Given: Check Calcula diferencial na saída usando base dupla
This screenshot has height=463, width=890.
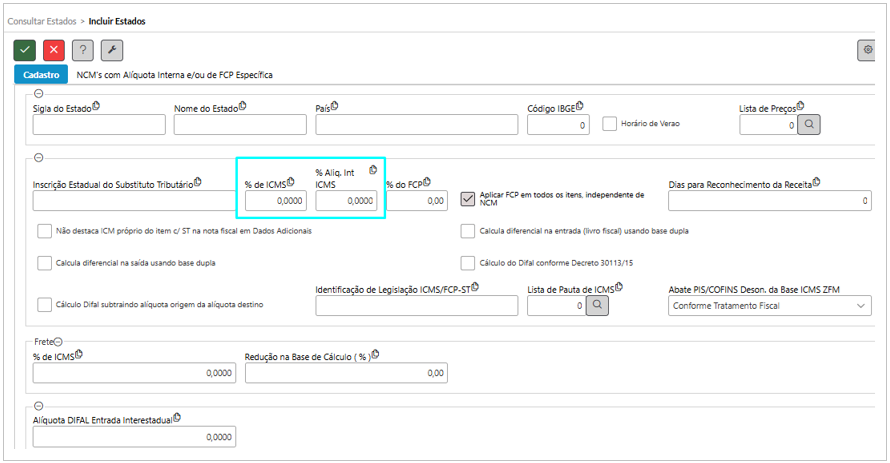Looking at the screenshot, I should point(44,263).
